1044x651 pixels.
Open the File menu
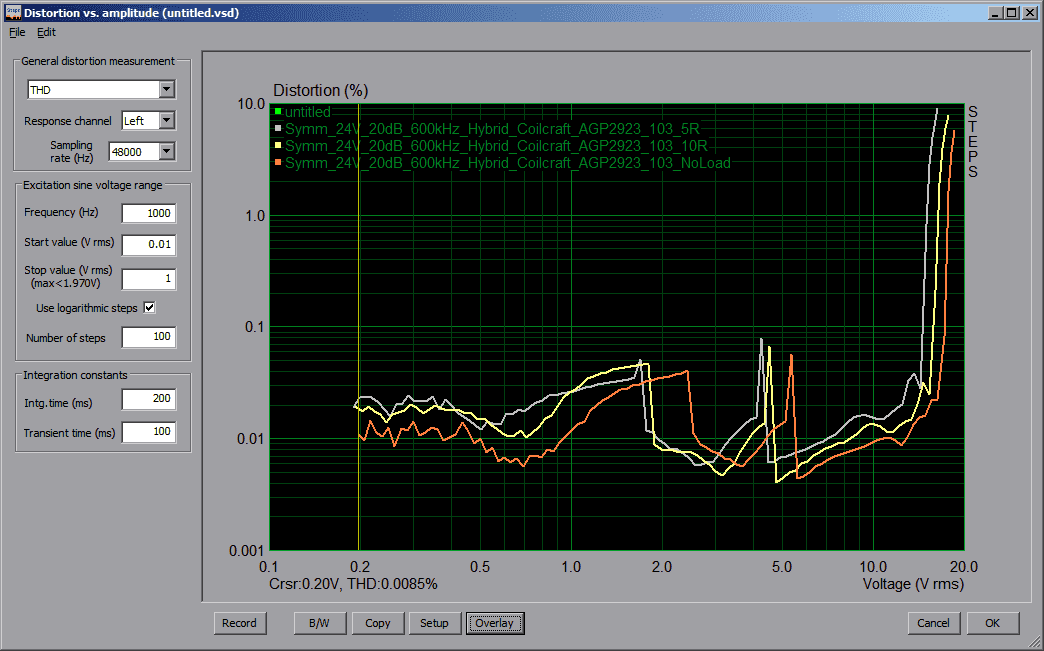click(x=16, y=32)
